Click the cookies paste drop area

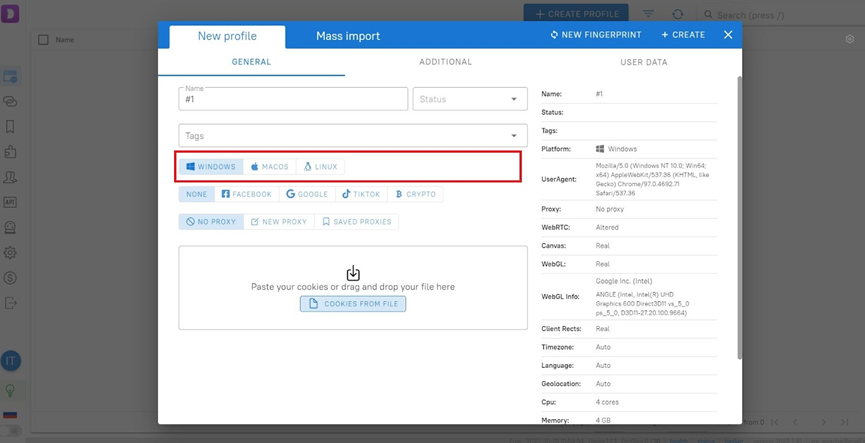pos(353,287)
